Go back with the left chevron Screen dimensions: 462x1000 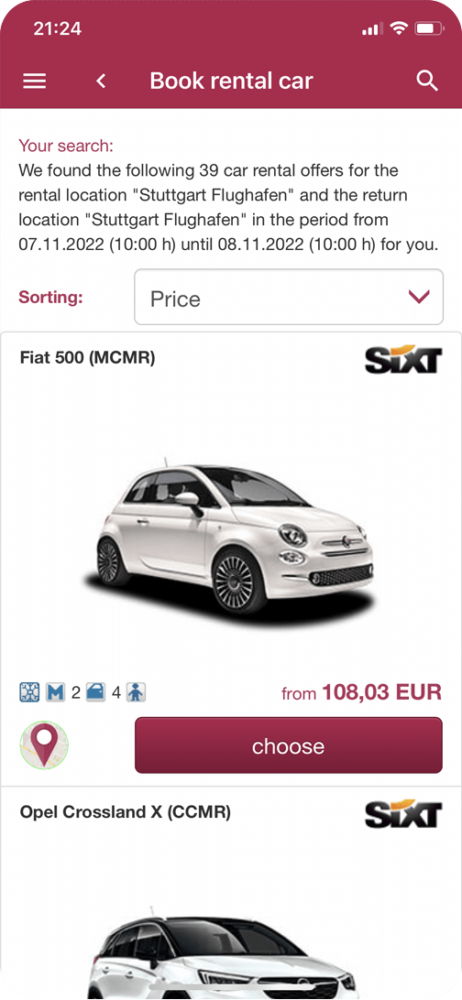click(100, 81)
